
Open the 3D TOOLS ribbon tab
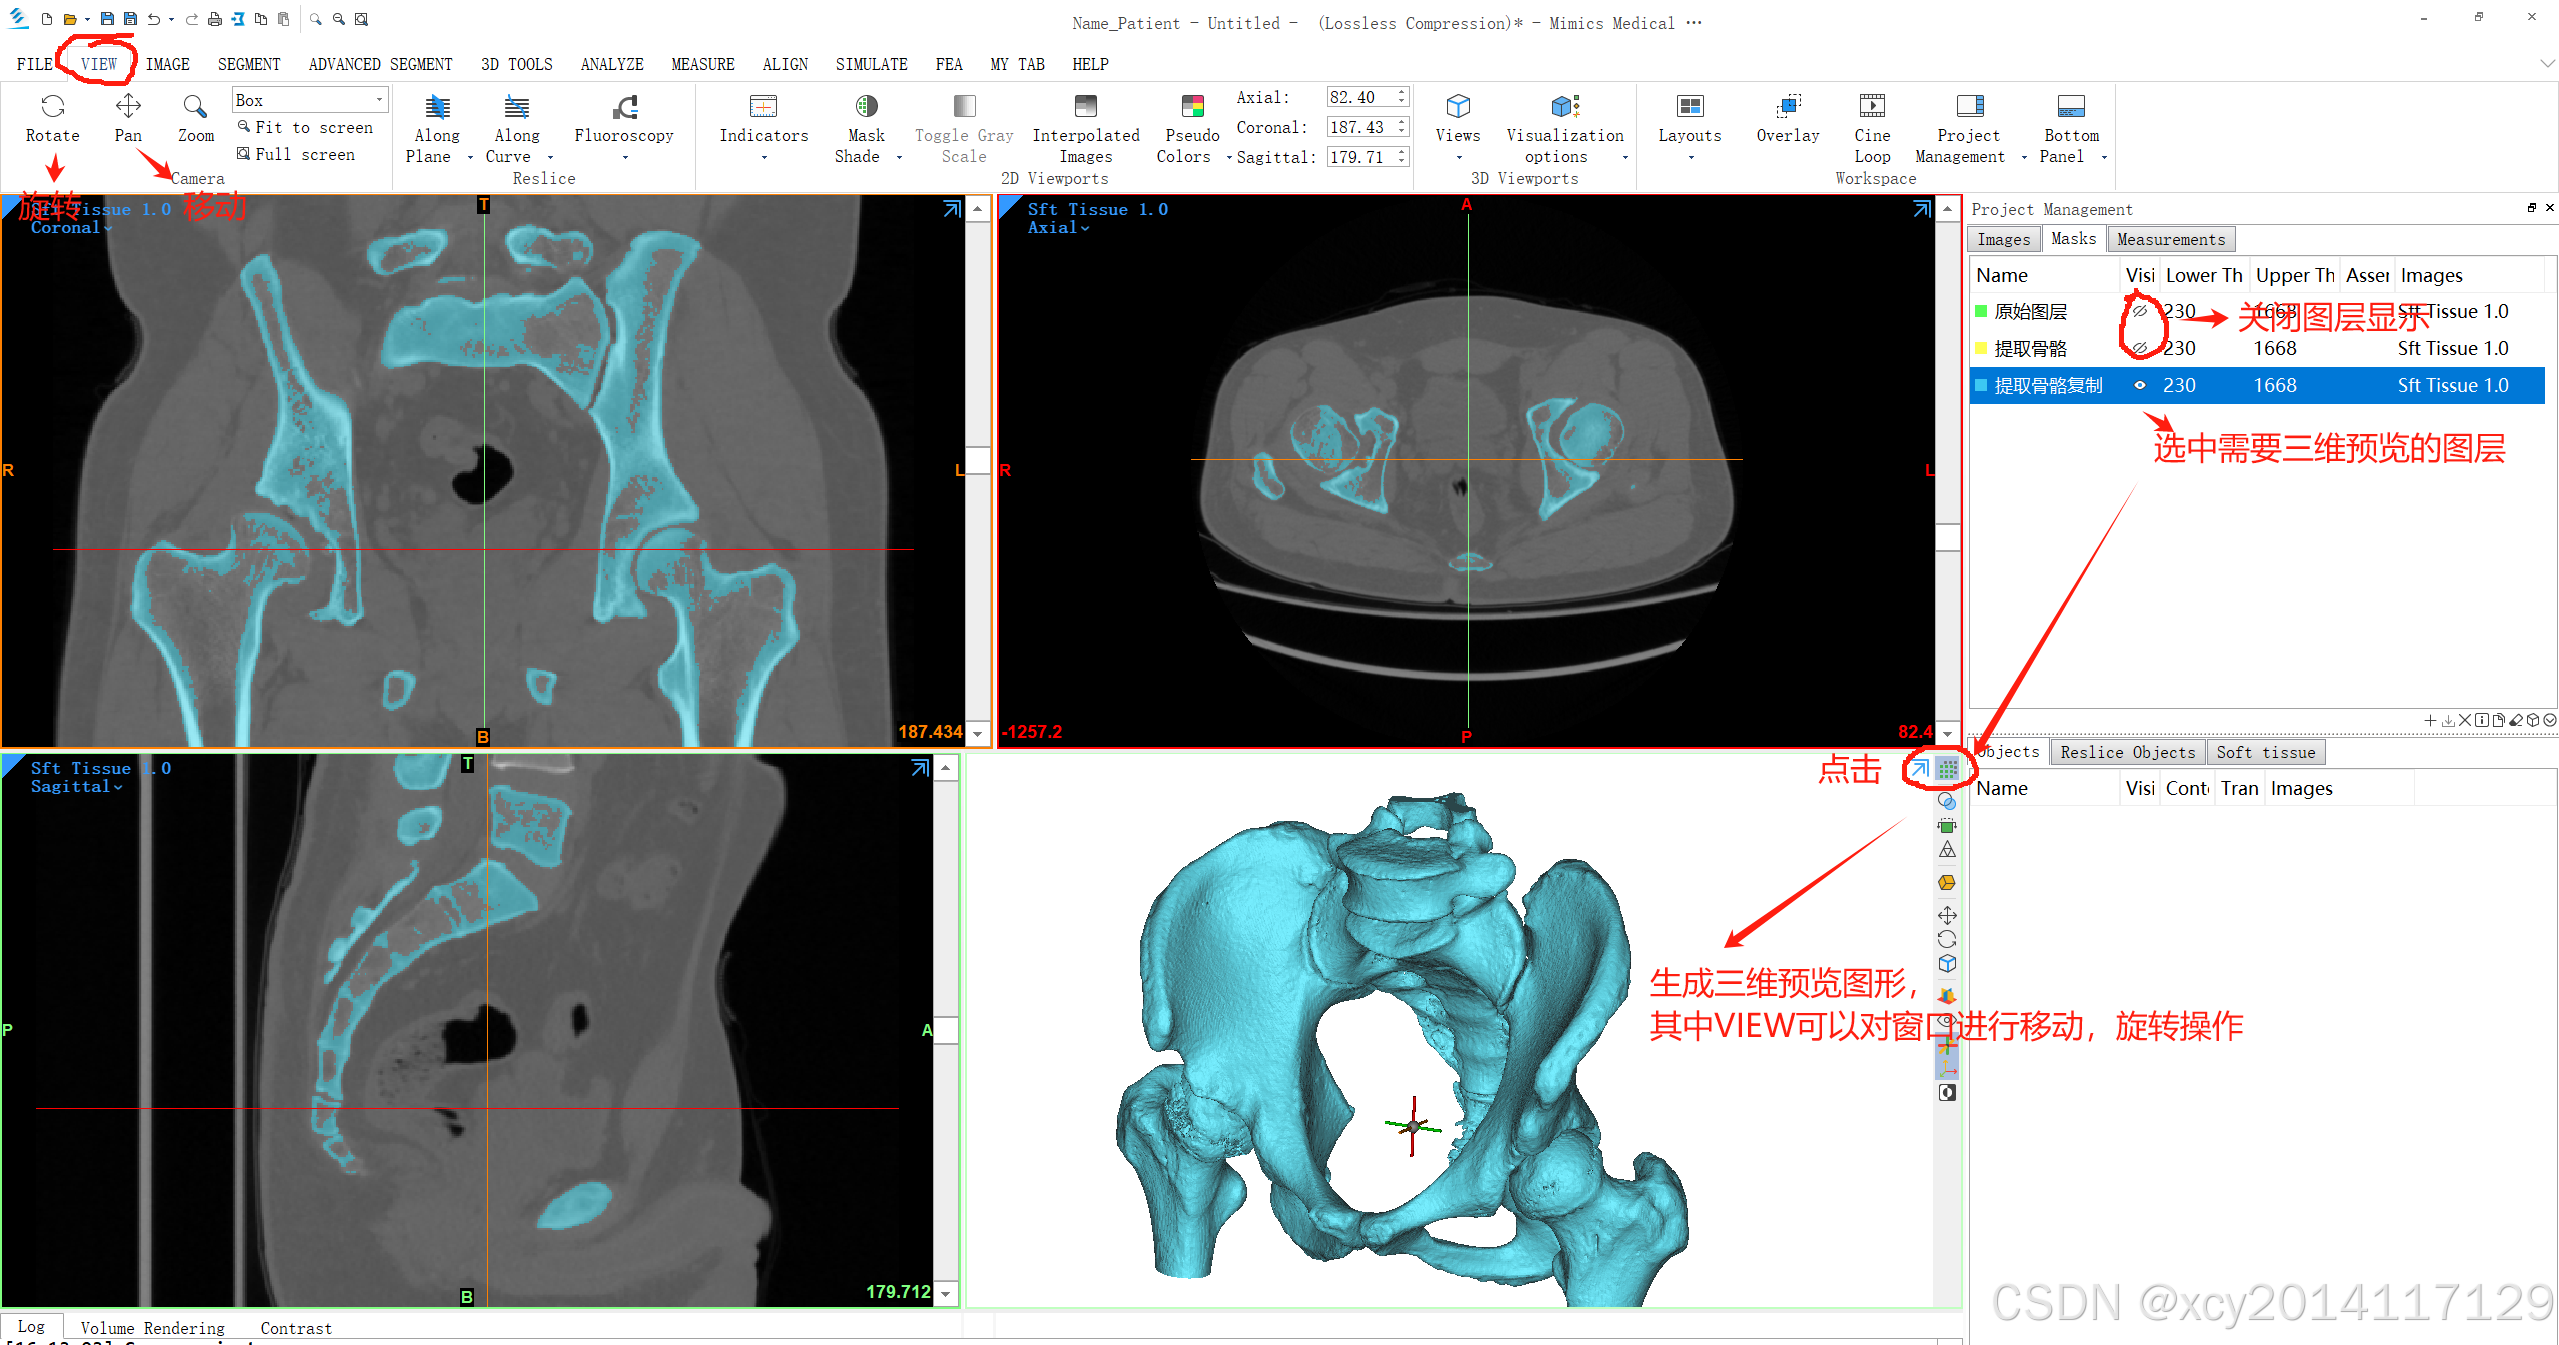(516, 64)
